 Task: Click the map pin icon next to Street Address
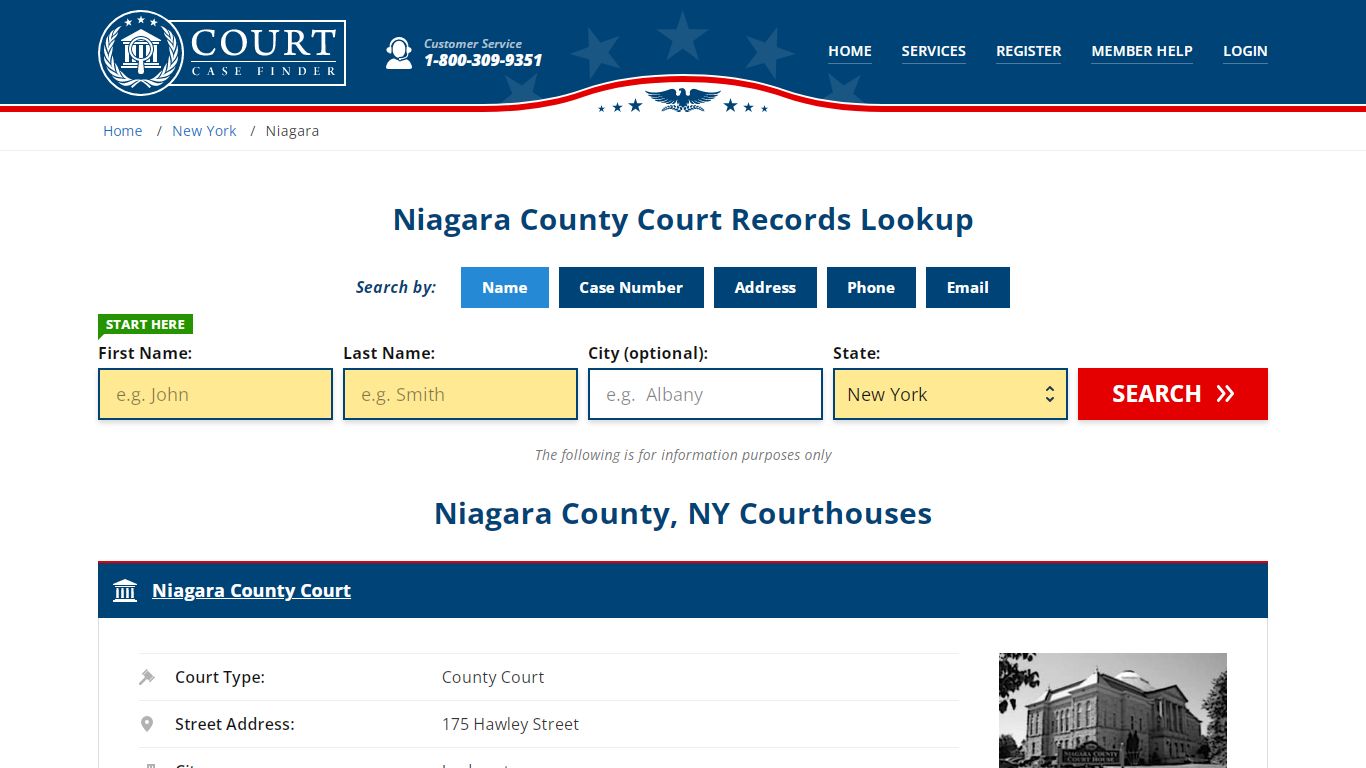(147, 724)
